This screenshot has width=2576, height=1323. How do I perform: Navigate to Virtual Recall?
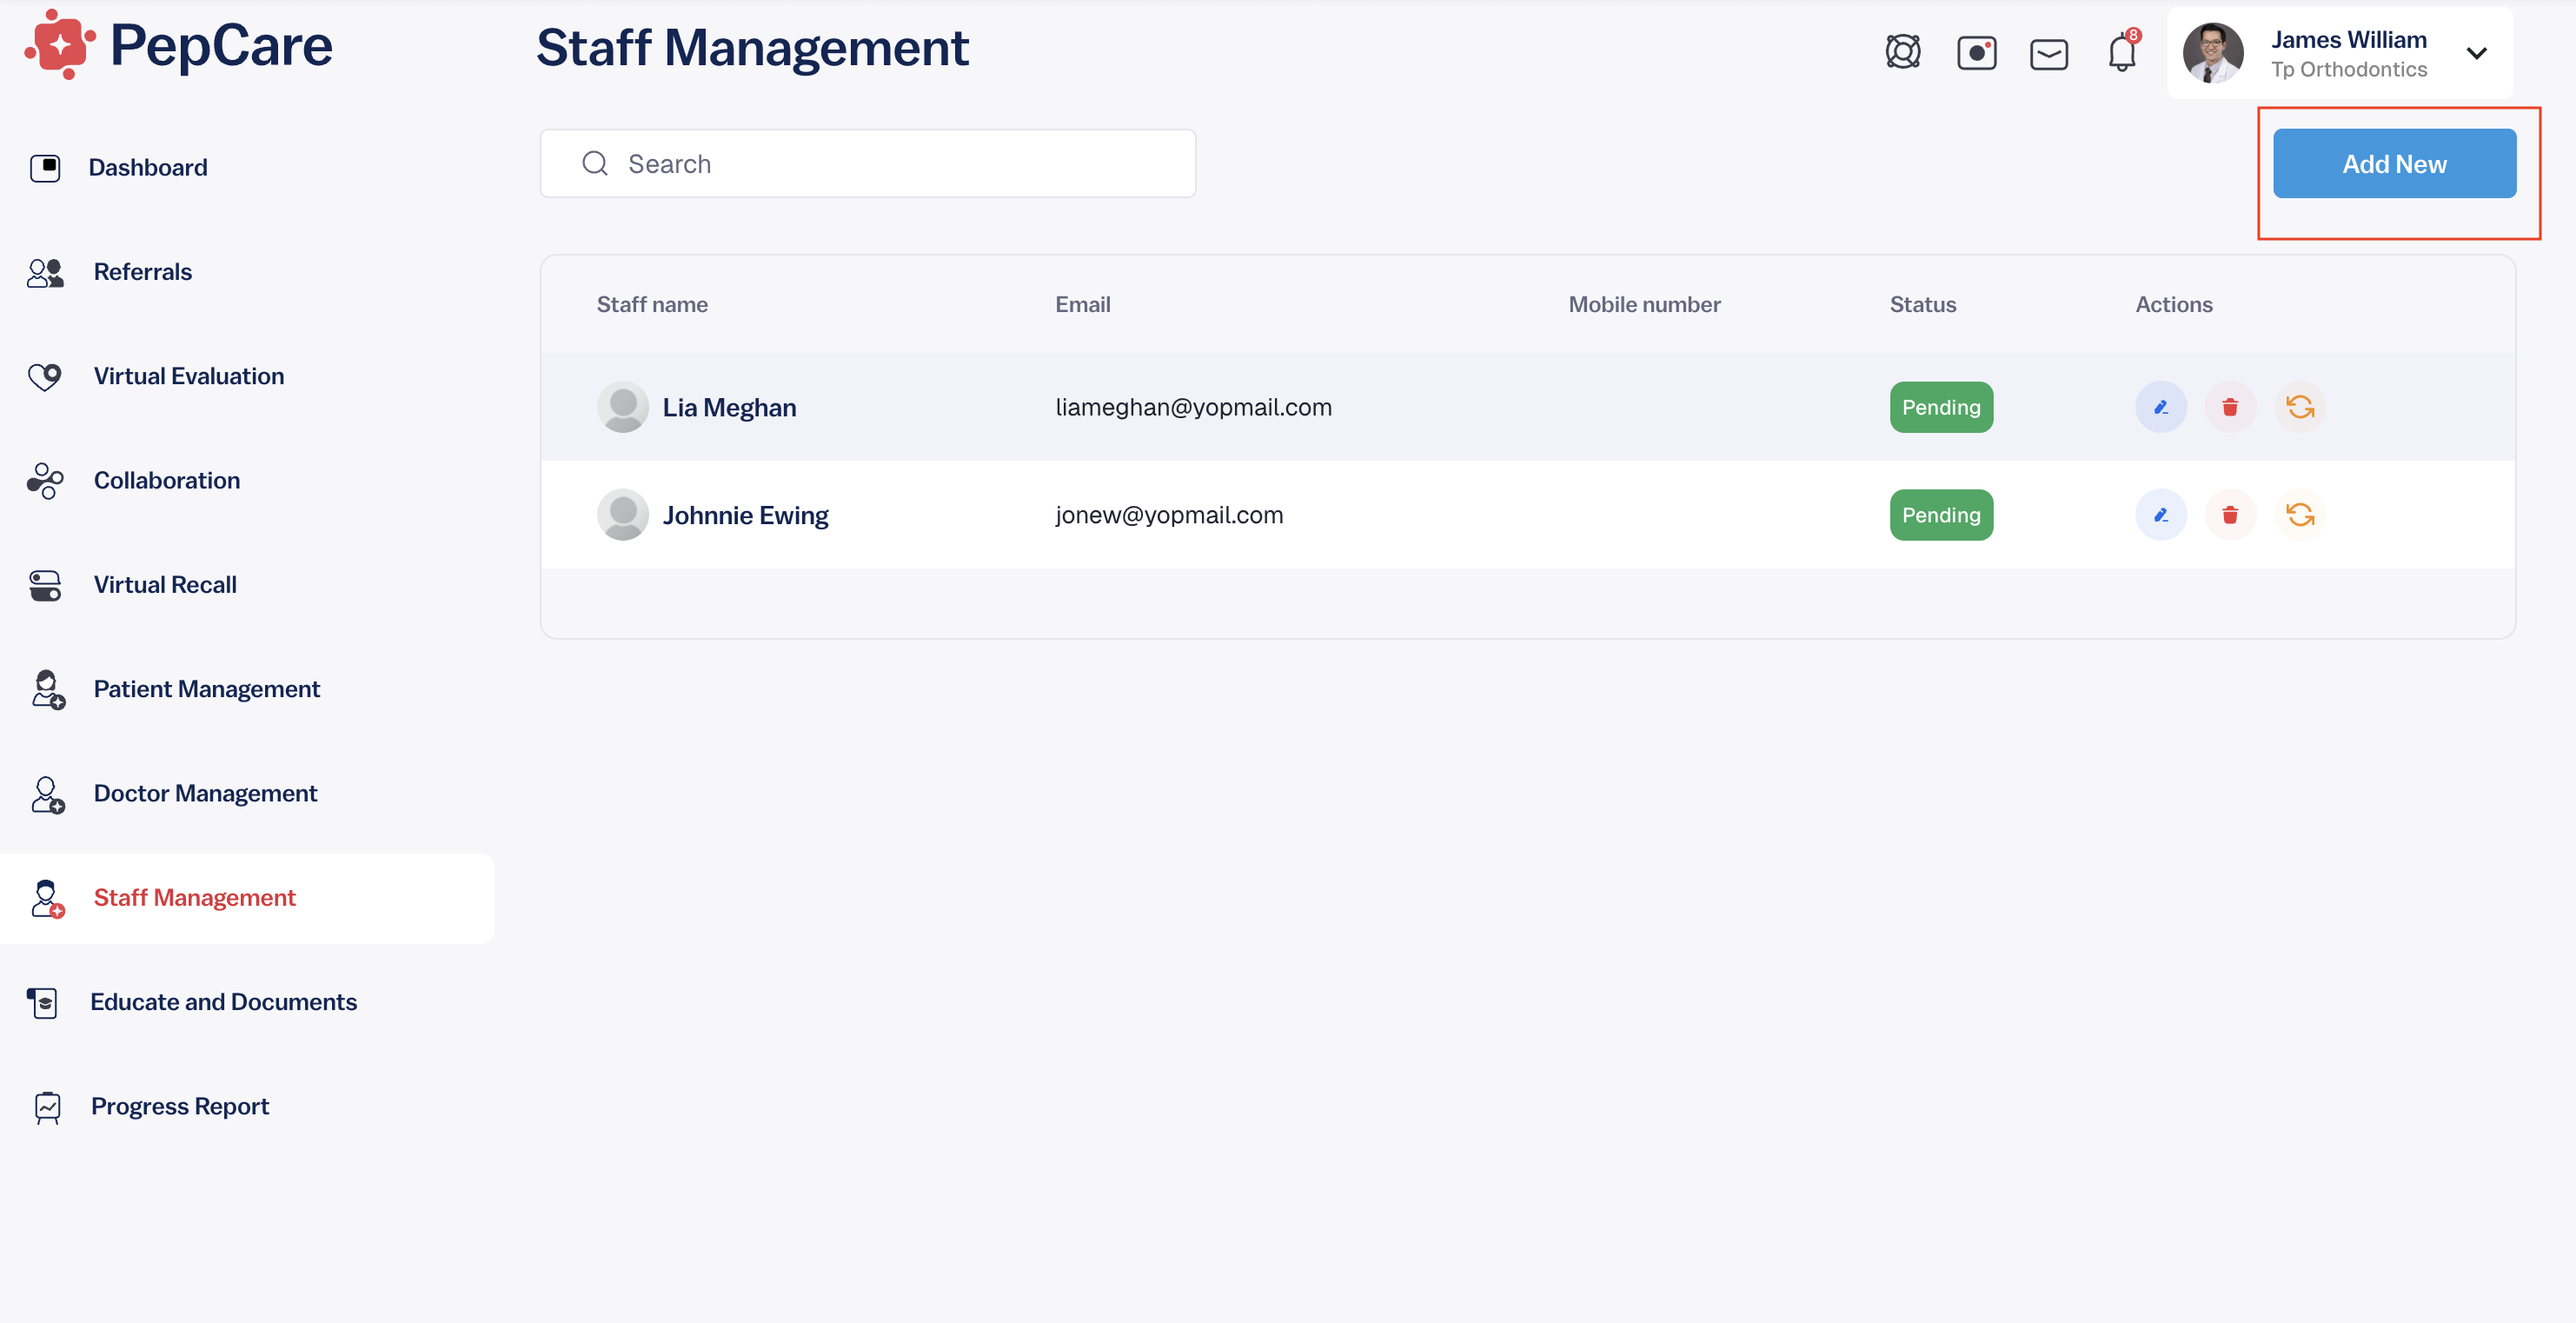coord(165,584)
